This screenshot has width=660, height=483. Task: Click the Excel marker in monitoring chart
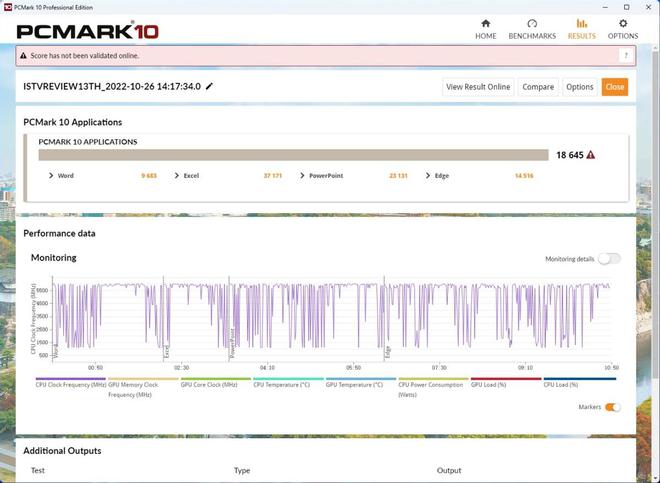pos(166,352)
